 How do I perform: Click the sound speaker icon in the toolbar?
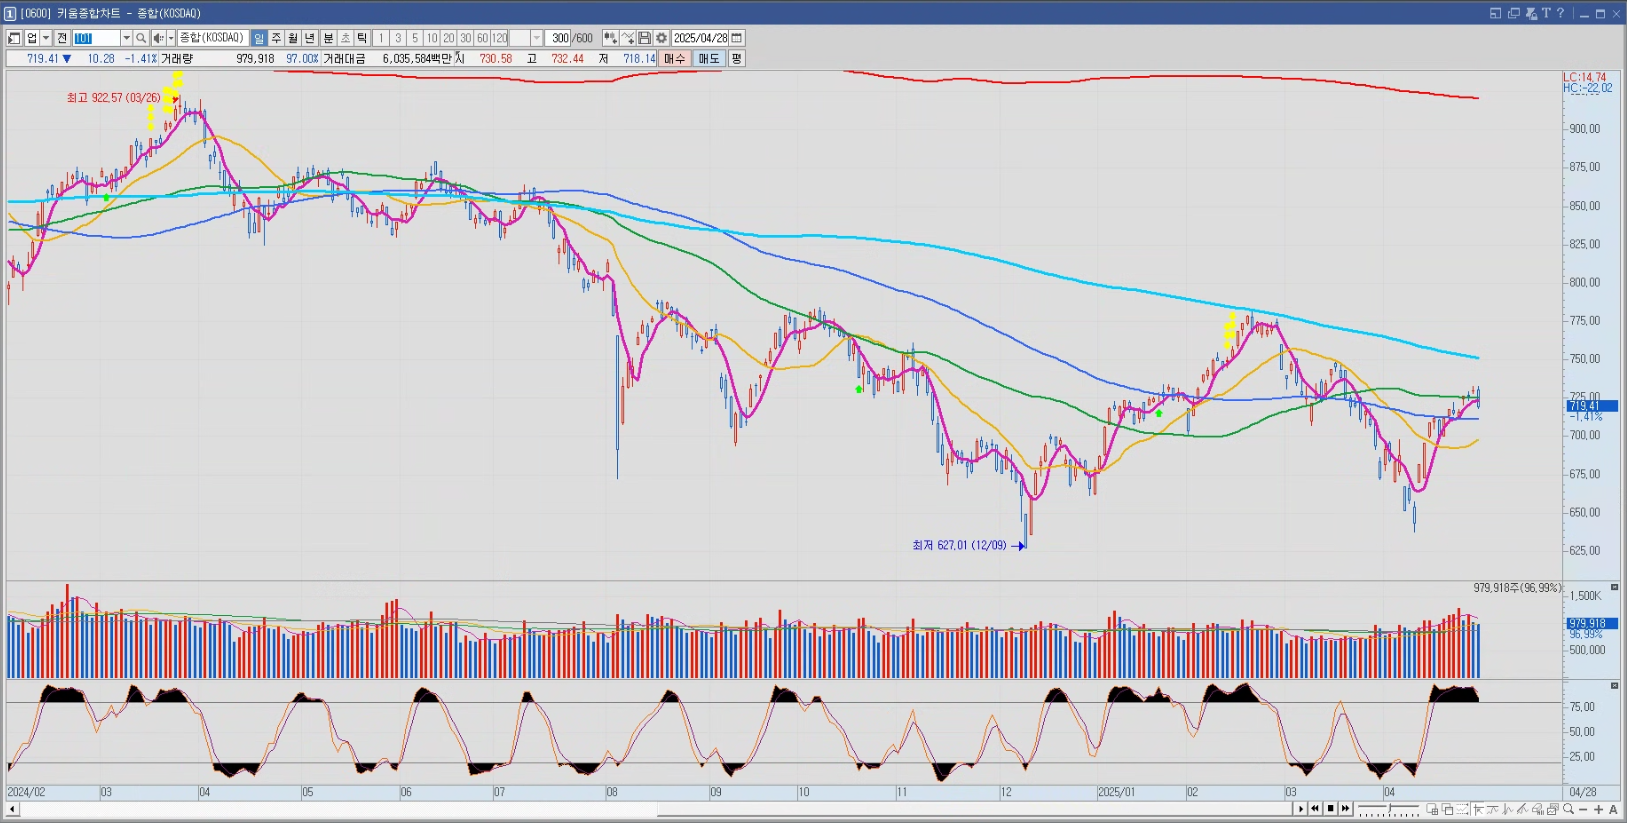pyautogui.click(x=158, y=38)
